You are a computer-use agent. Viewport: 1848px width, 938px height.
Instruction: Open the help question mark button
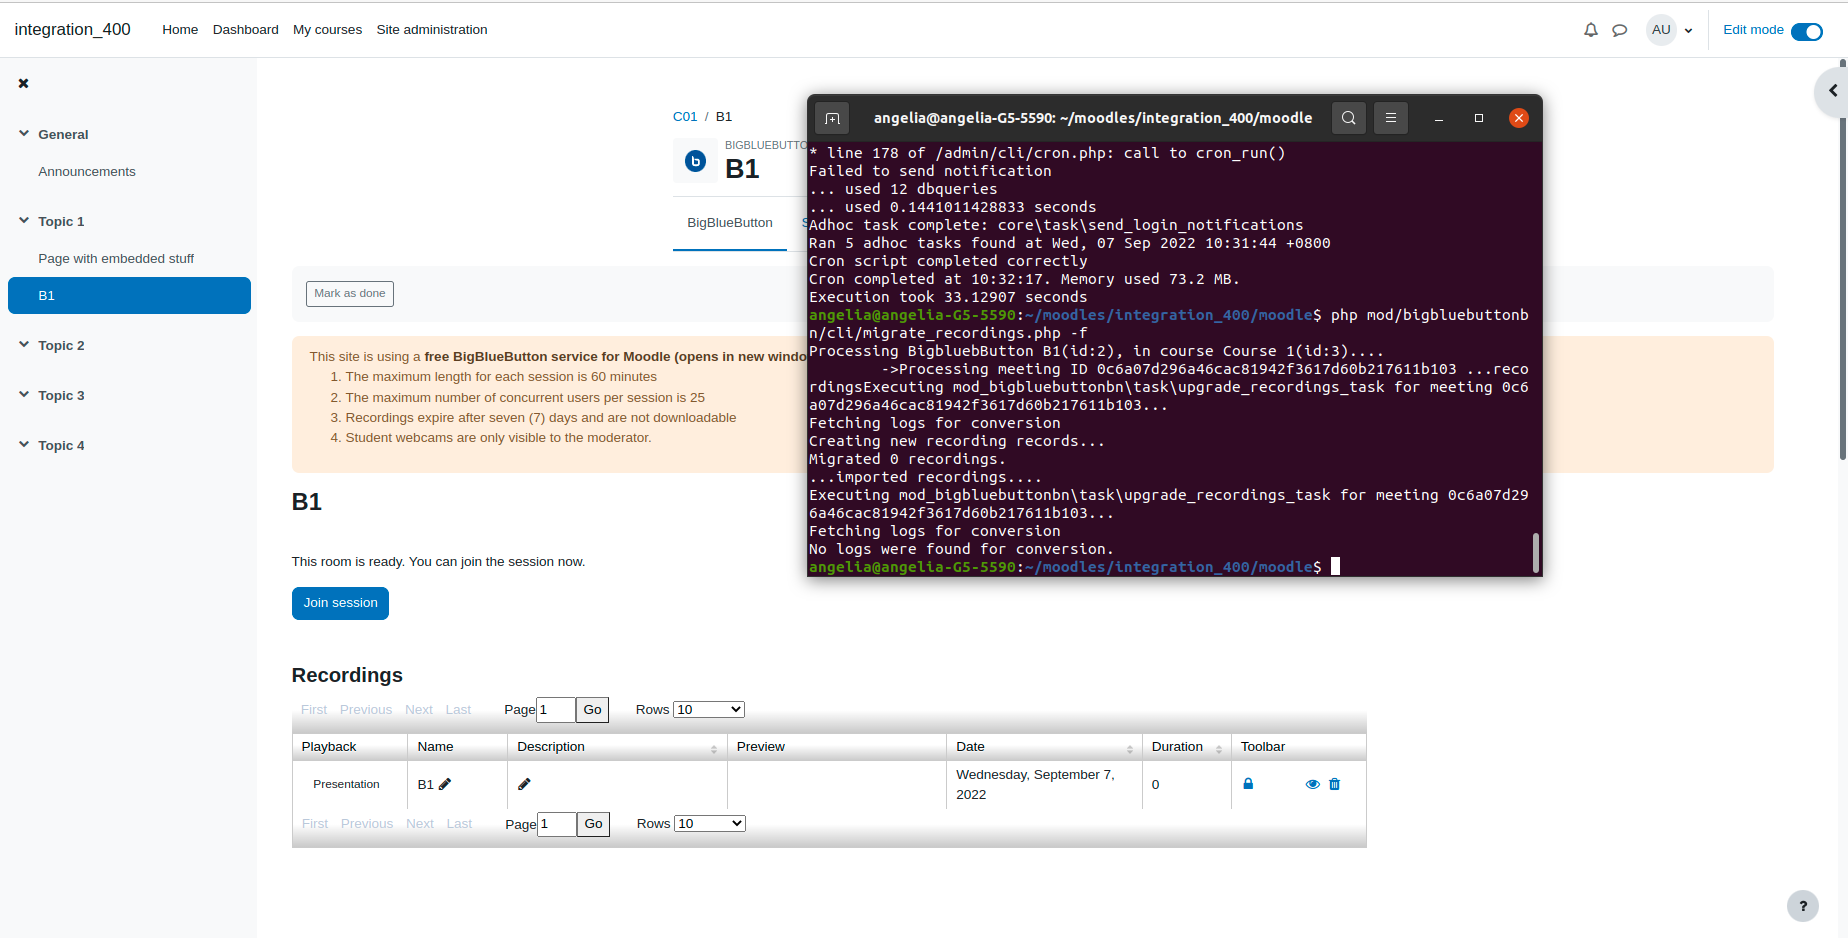[1803, 906]
